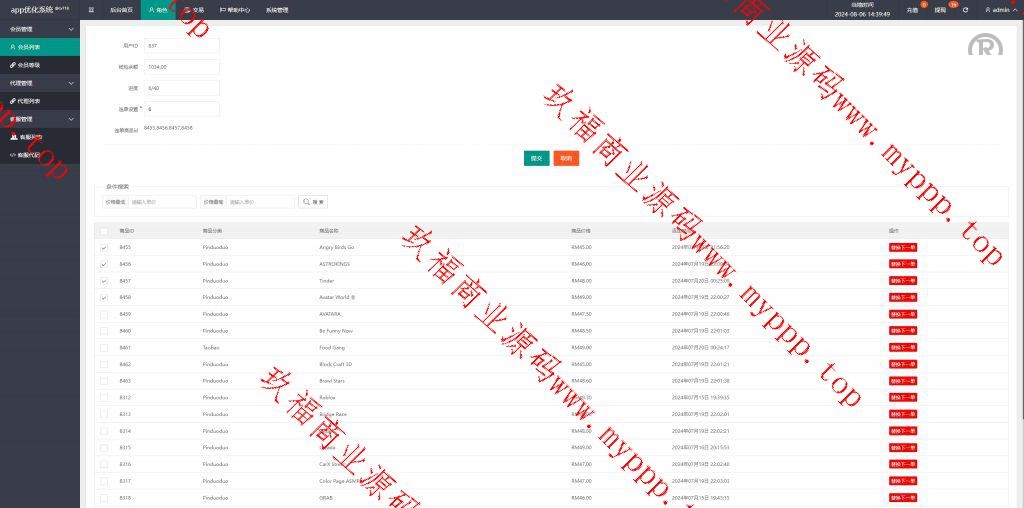The height and width of the screenshot is (508, 1024).
Task: Open the 系统管理 top menu
Action: point(277,10)
